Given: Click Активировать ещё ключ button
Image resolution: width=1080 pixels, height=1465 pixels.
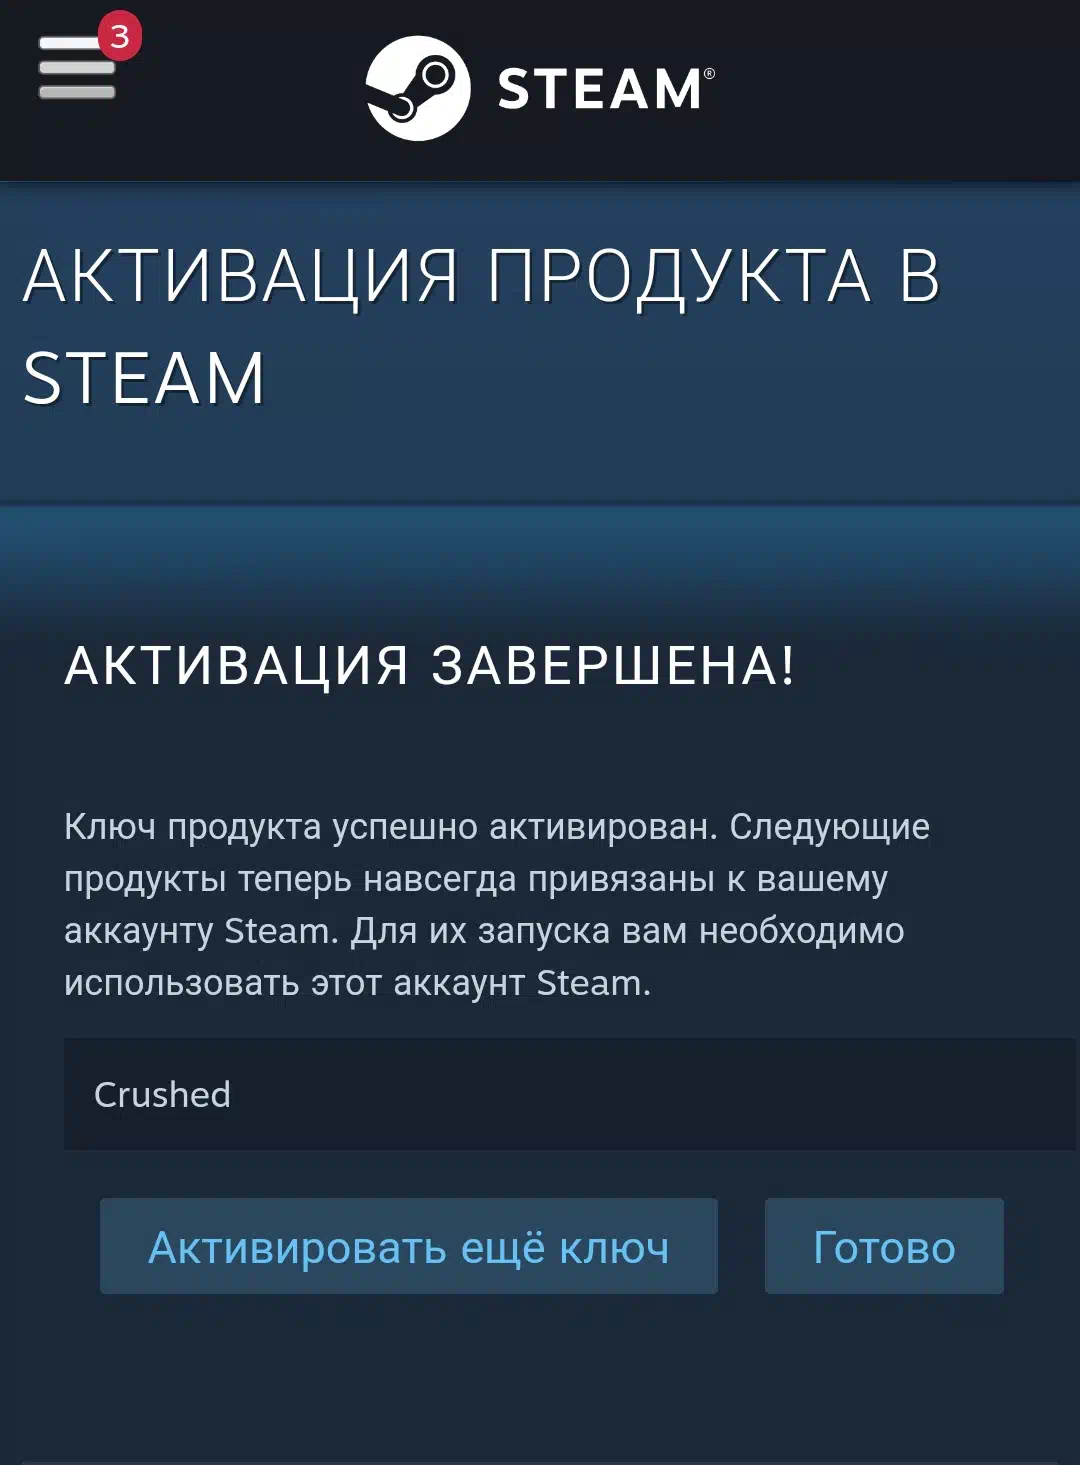Looking at the screenshot, I should coord(408,1246).
